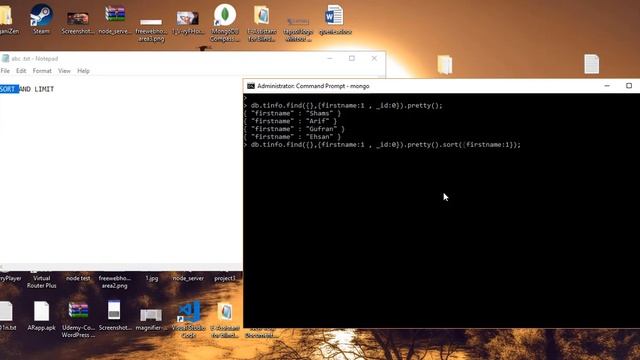Select the Word document icon on desktop

334,16
